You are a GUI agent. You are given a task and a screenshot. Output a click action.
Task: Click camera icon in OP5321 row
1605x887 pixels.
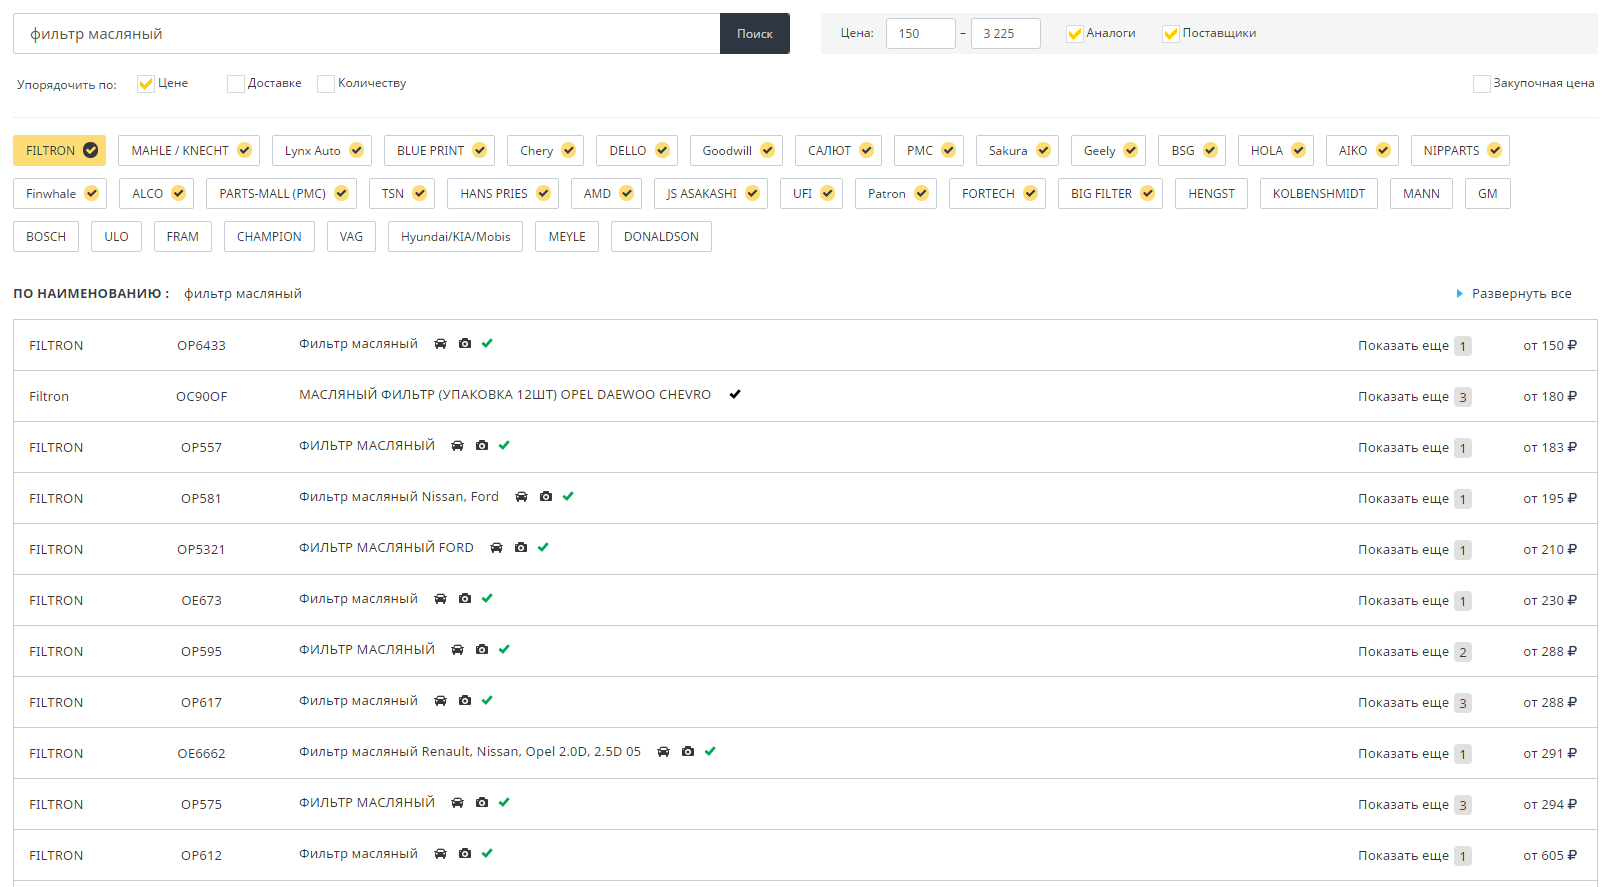(x=521, y=548)
